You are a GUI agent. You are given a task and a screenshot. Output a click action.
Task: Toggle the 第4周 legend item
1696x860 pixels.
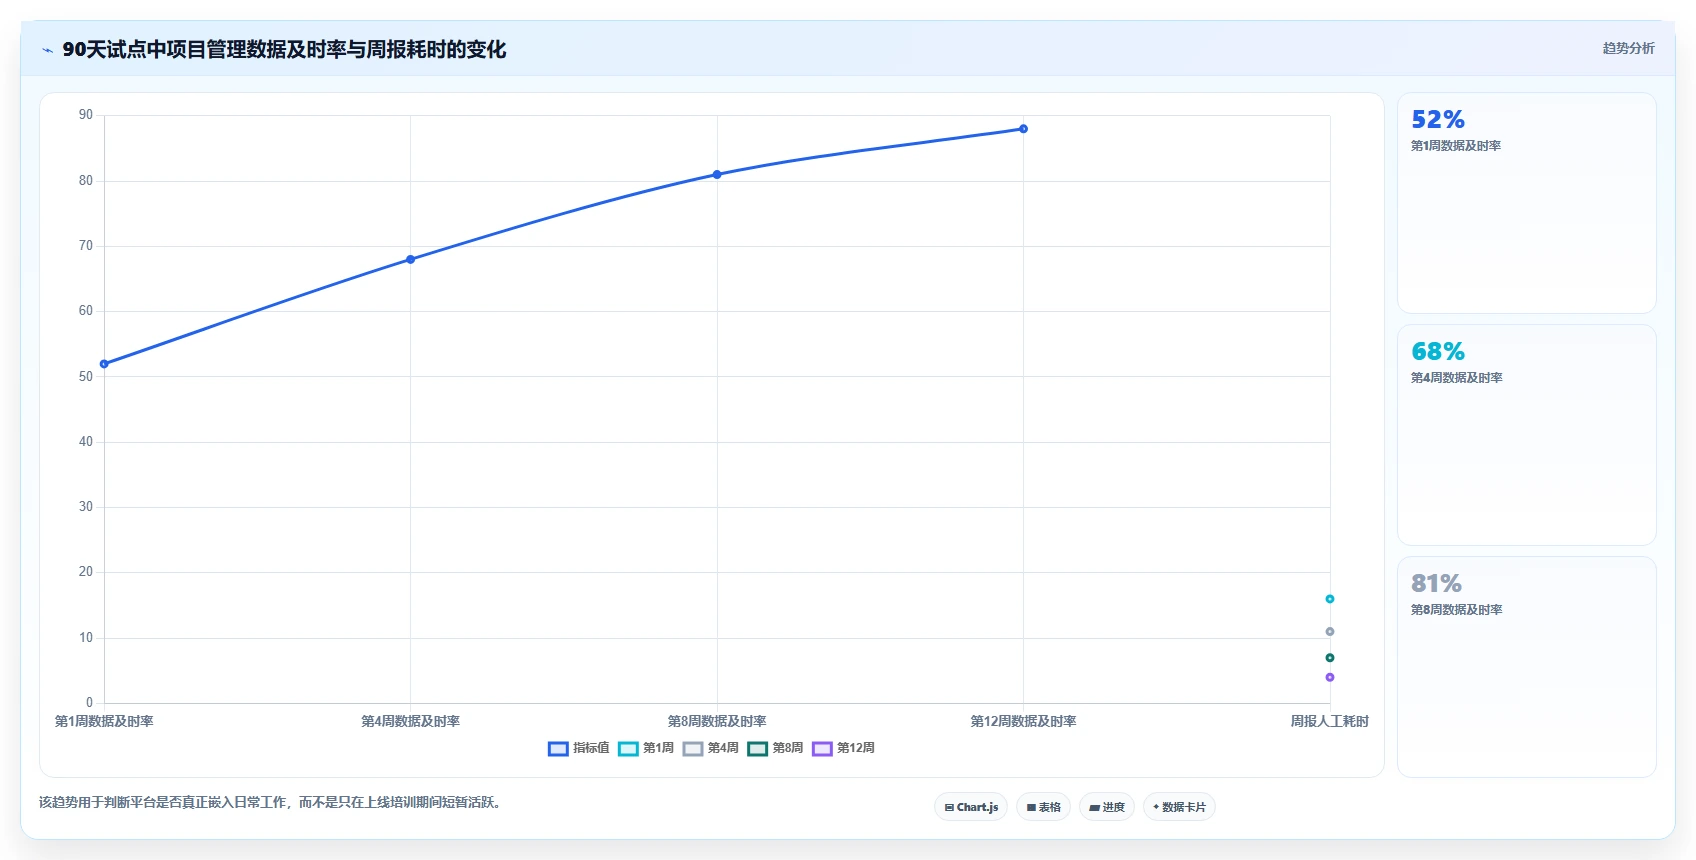point(711,748)
